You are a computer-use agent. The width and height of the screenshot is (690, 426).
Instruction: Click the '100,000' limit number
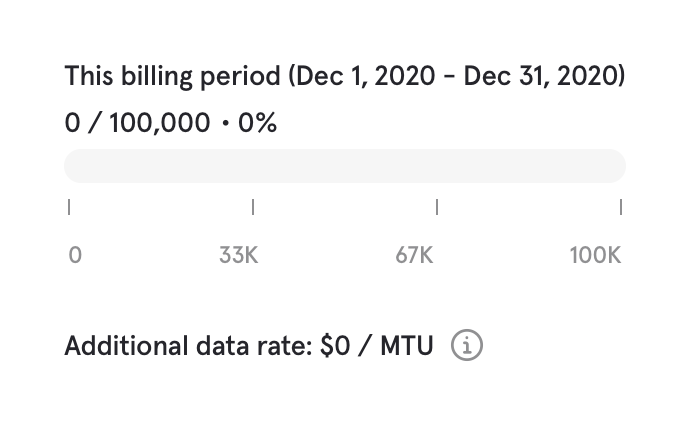[160, 124]
